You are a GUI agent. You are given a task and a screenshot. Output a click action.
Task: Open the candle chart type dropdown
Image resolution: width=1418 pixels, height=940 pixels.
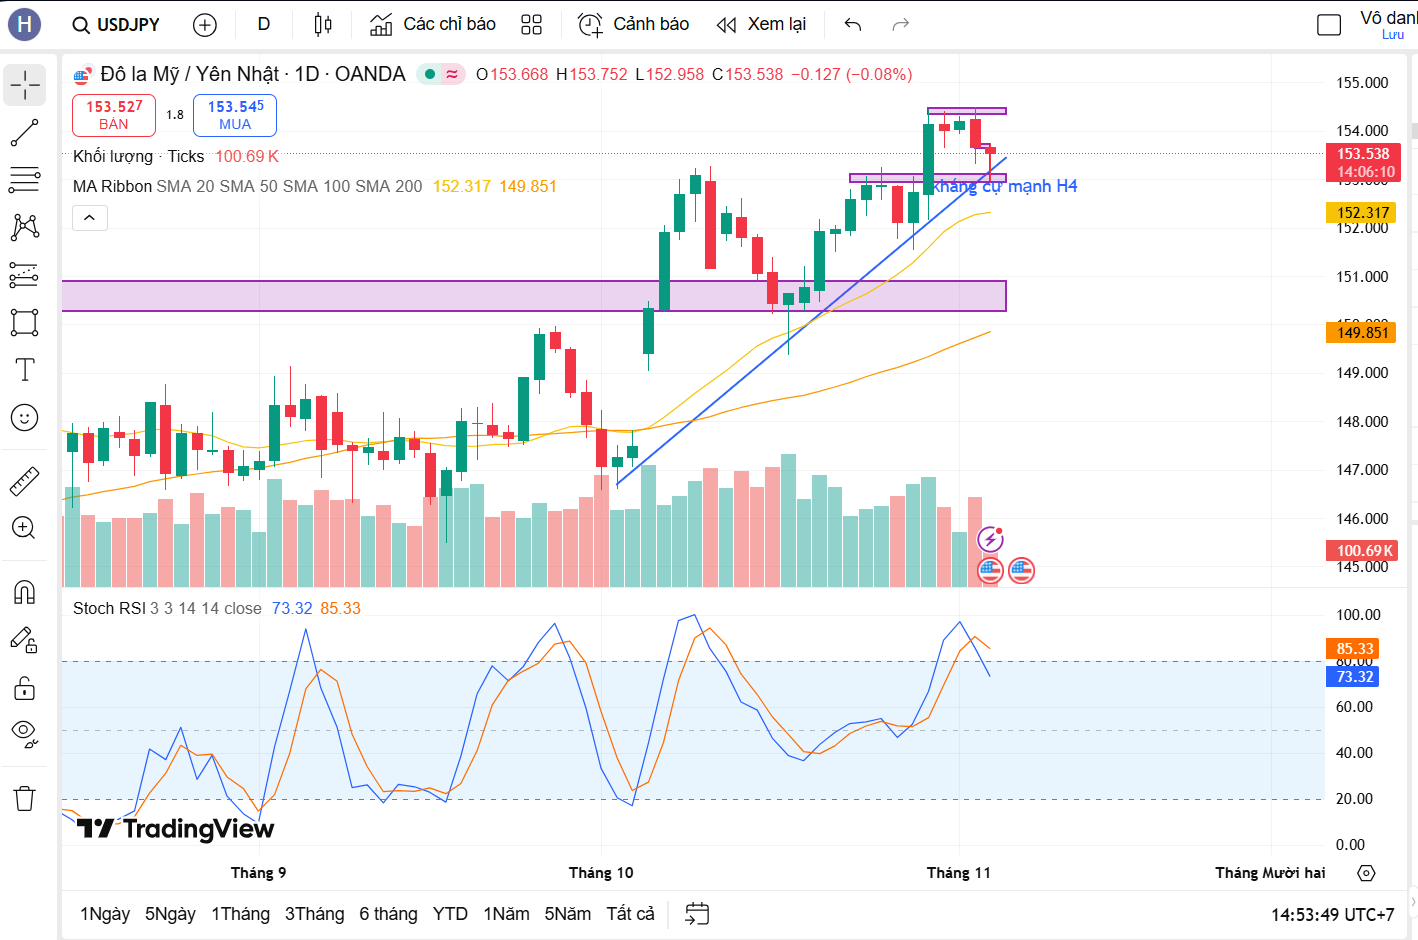click(322, 23)
